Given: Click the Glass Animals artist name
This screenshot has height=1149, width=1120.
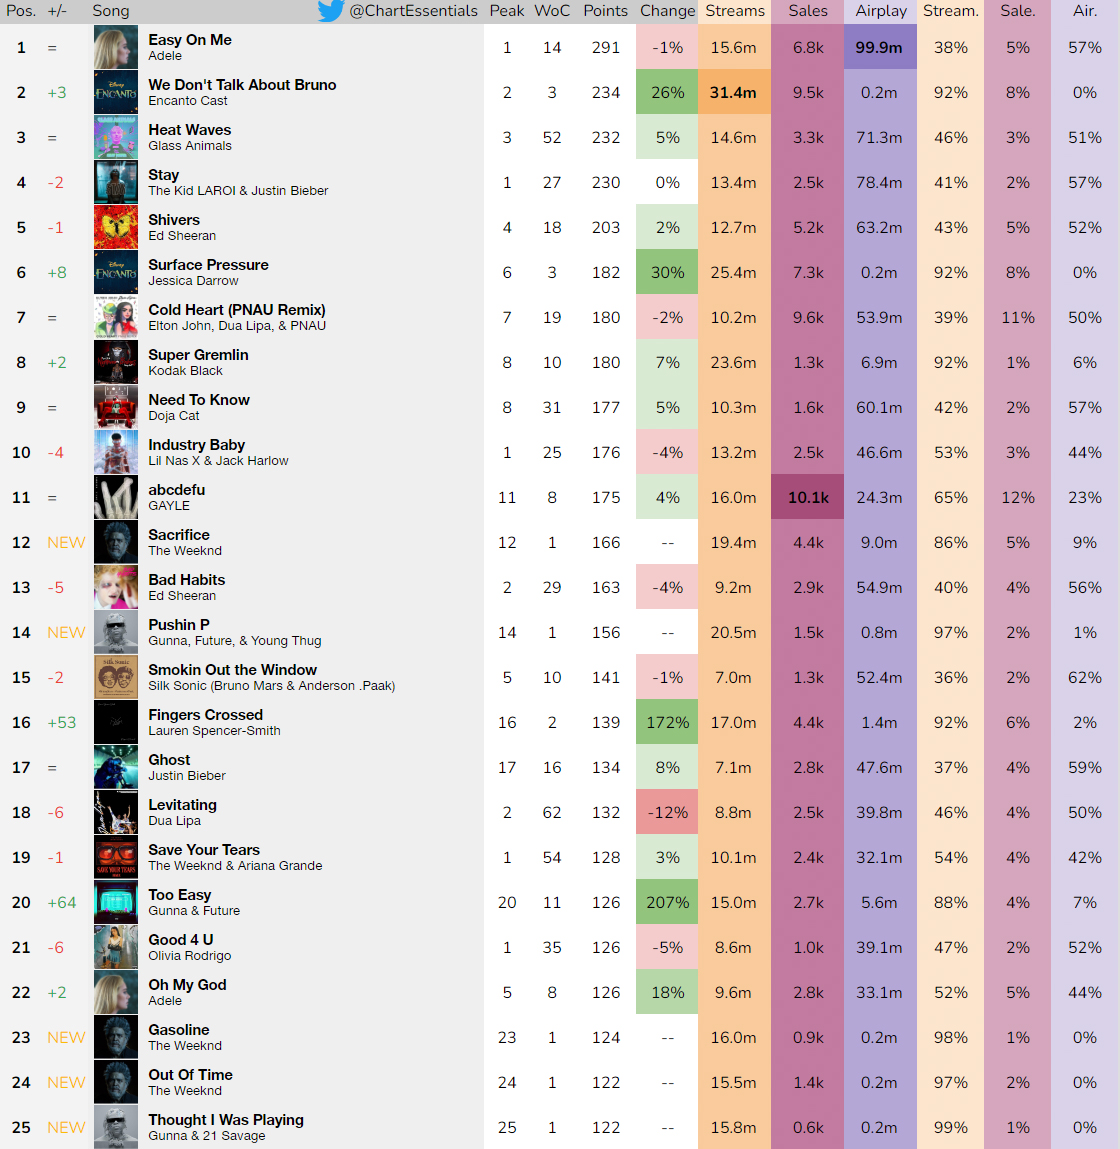Looking at the screenshot, I should tap(190, 146).
